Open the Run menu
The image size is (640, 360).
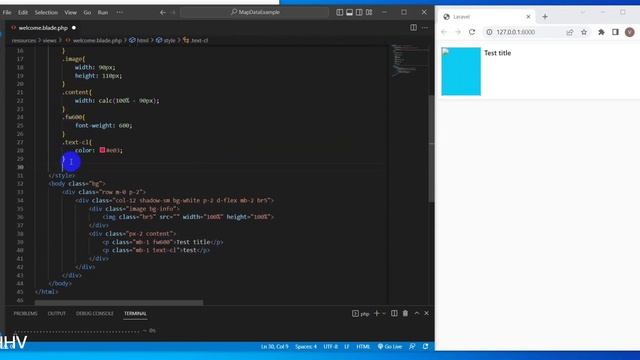click(x=103, y=12)
